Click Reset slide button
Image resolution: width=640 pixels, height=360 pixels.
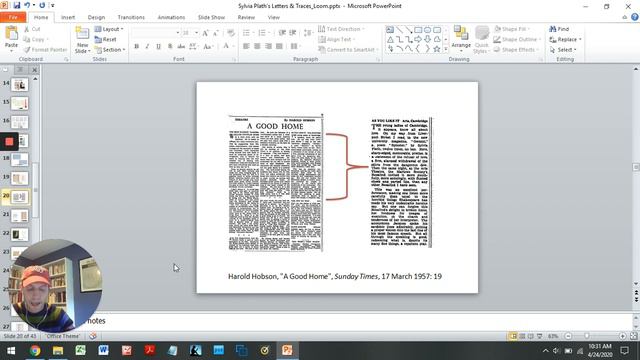pyautogui.click(x=106, y=39)
